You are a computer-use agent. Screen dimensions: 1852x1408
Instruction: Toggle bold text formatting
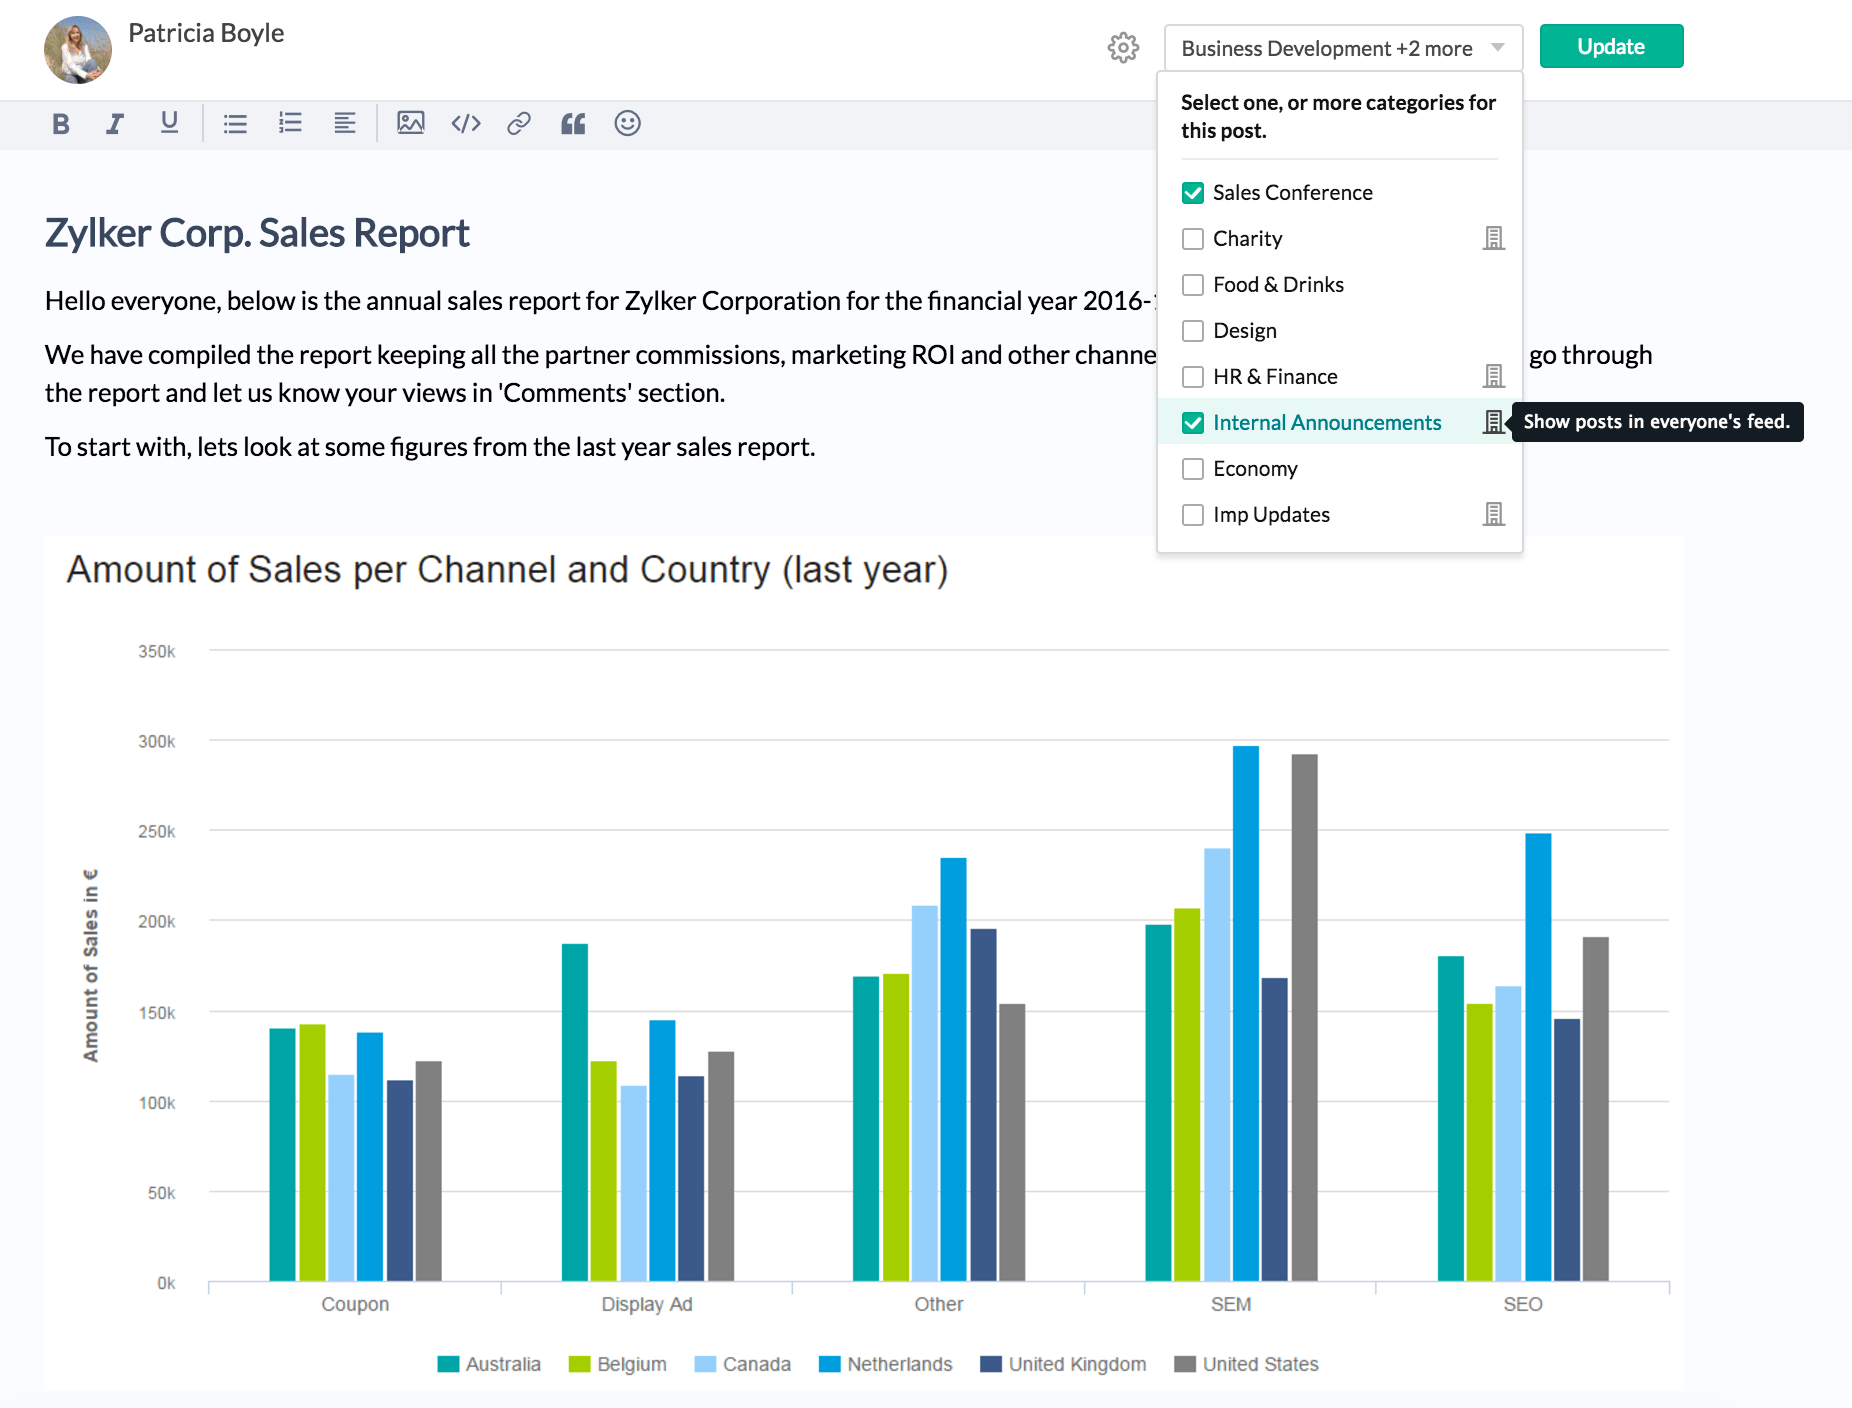[61, 124]
